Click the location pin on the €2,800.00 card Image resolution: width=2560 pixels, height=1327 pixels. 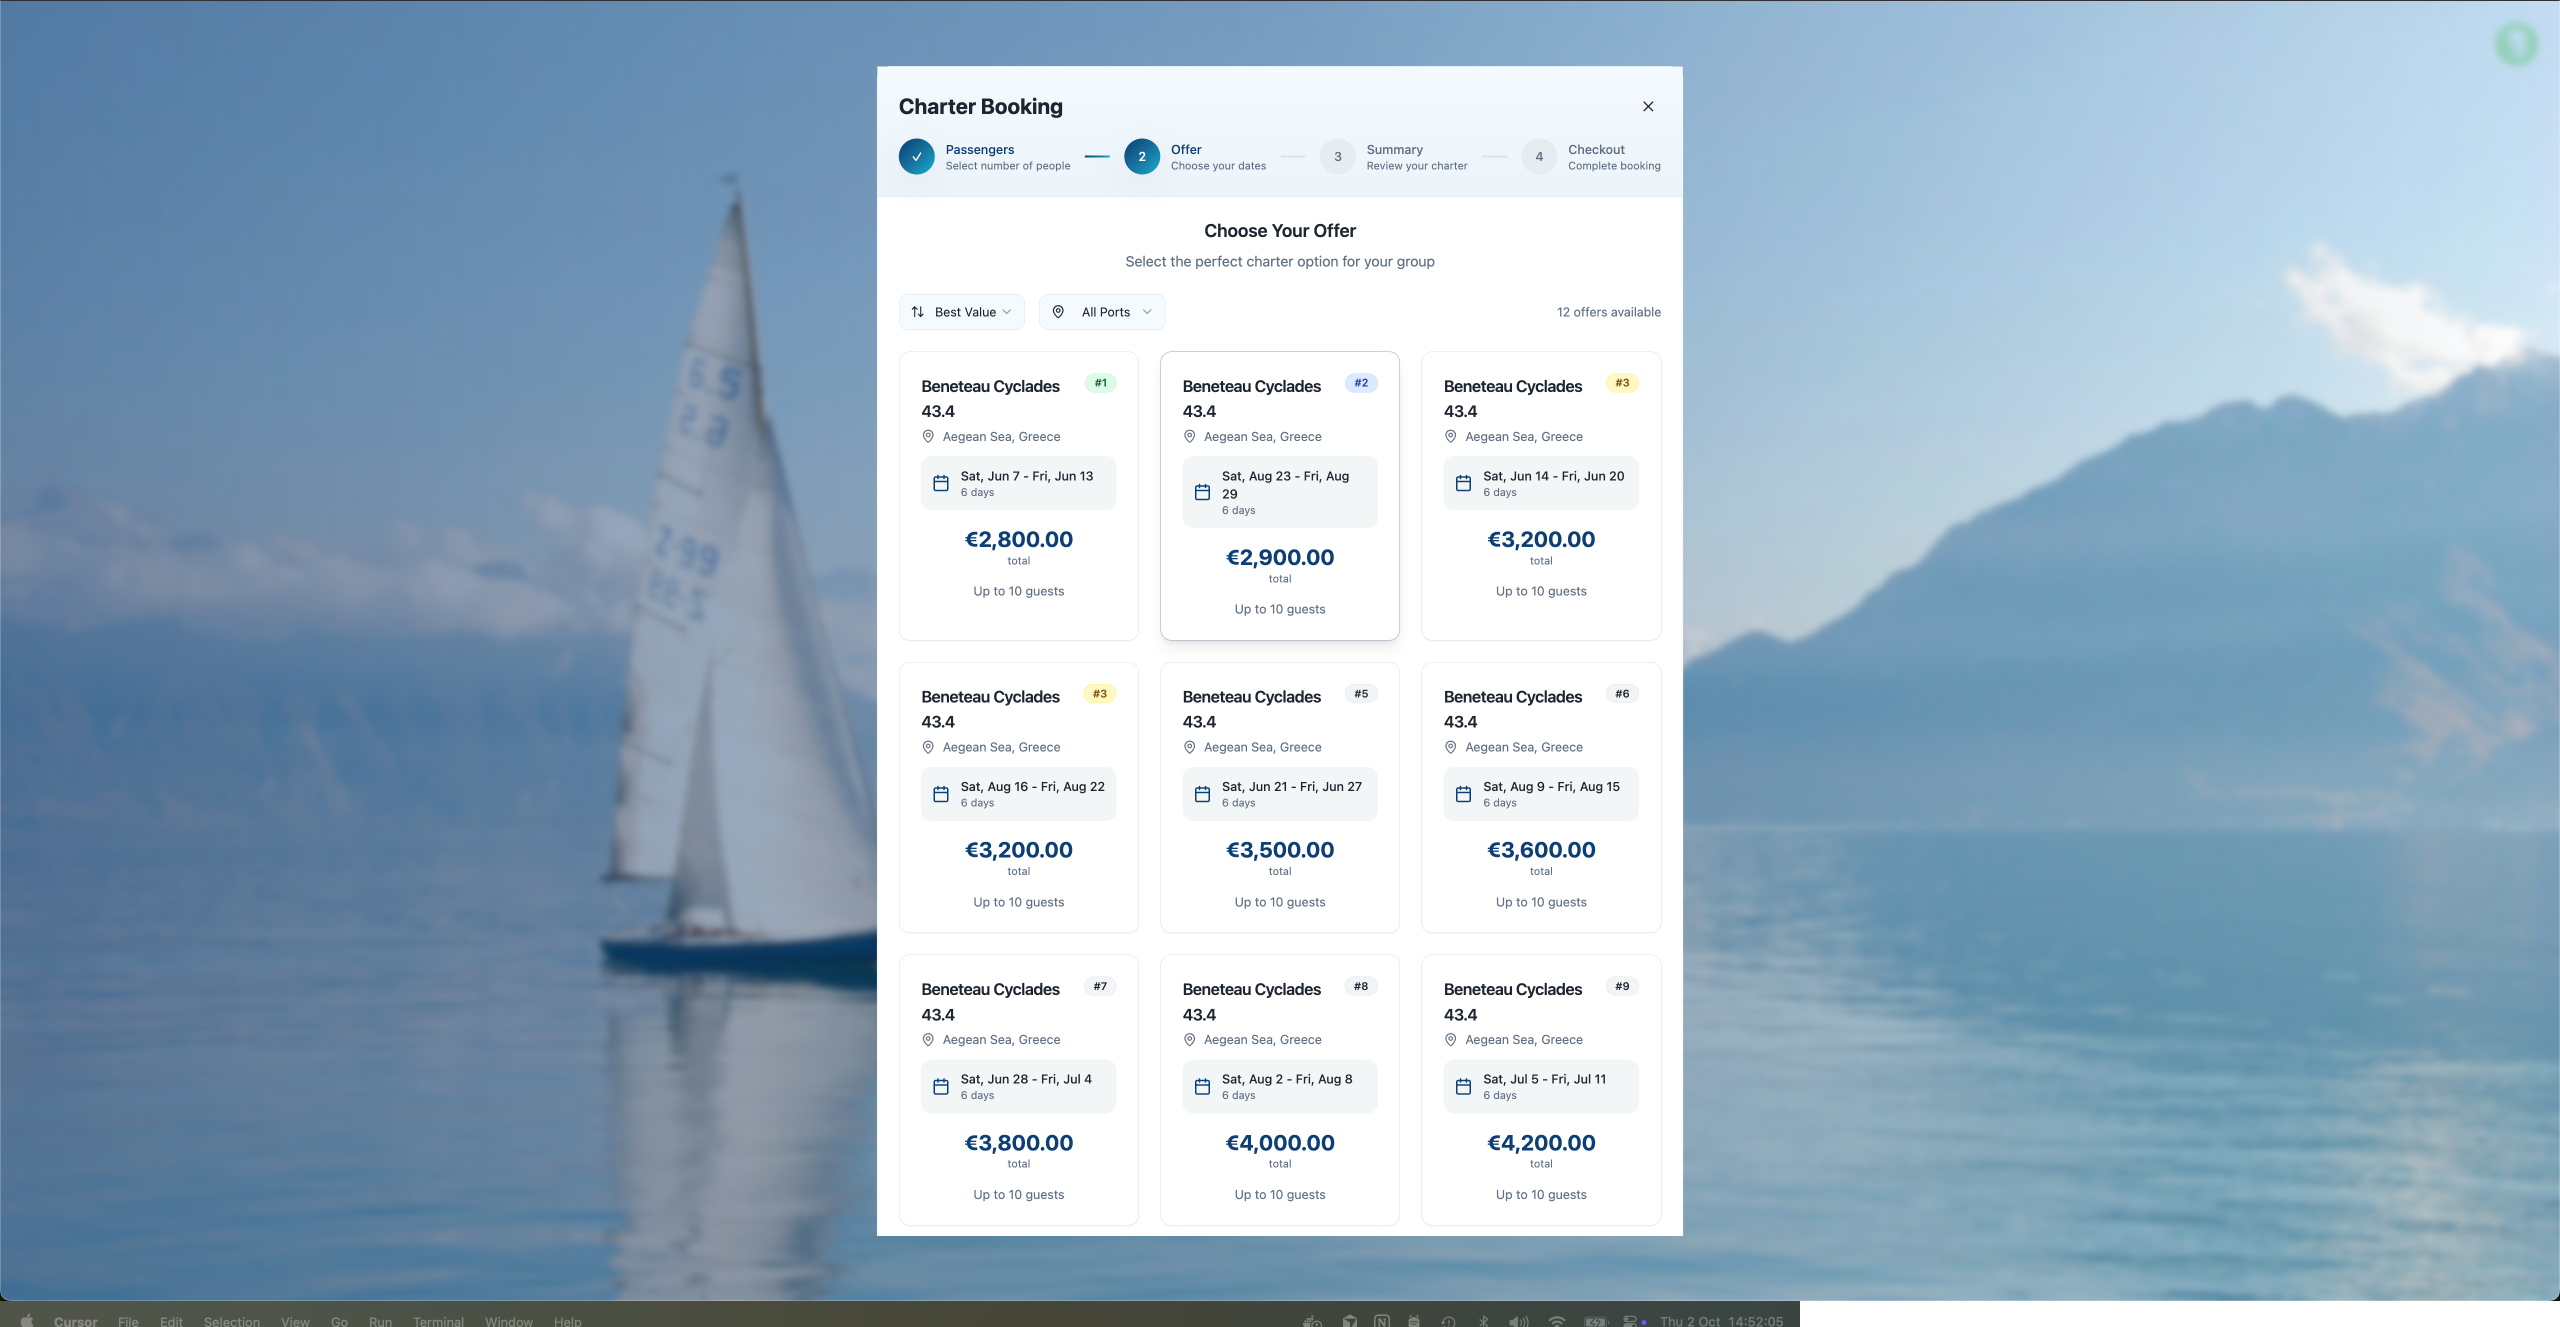[x=928, y=437]
